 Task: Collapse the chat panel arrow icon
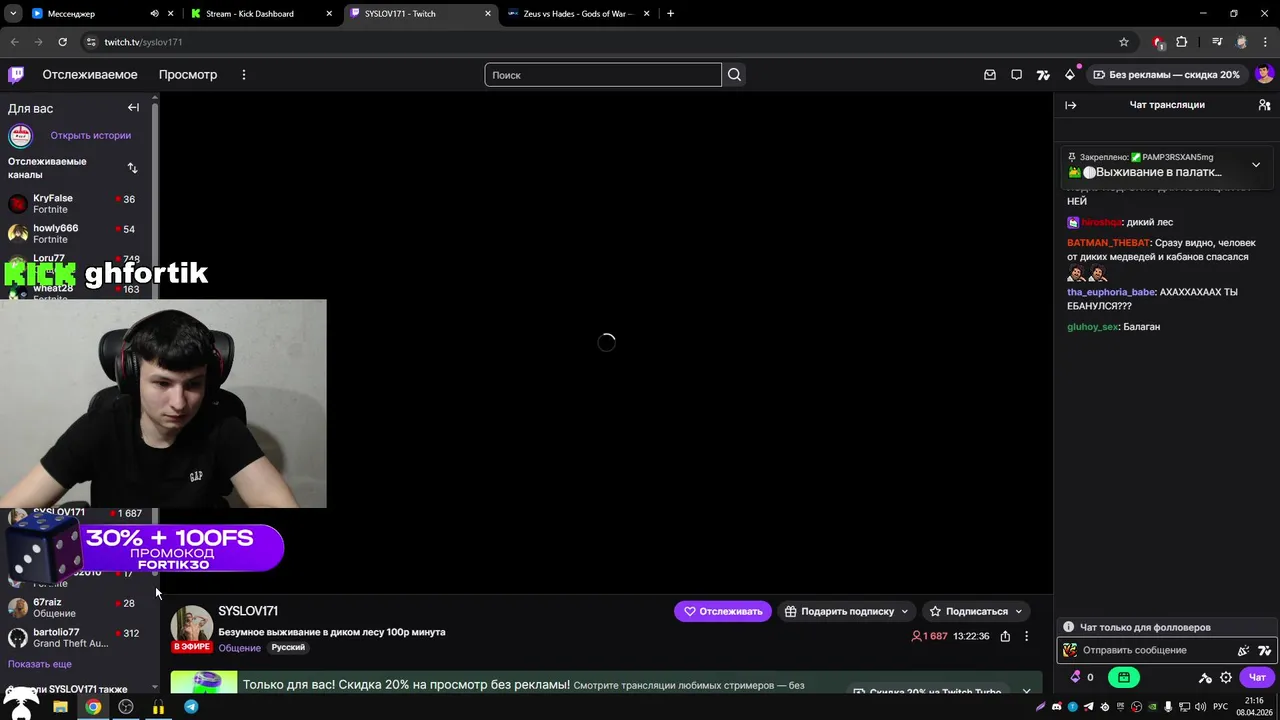point(1070,105)
